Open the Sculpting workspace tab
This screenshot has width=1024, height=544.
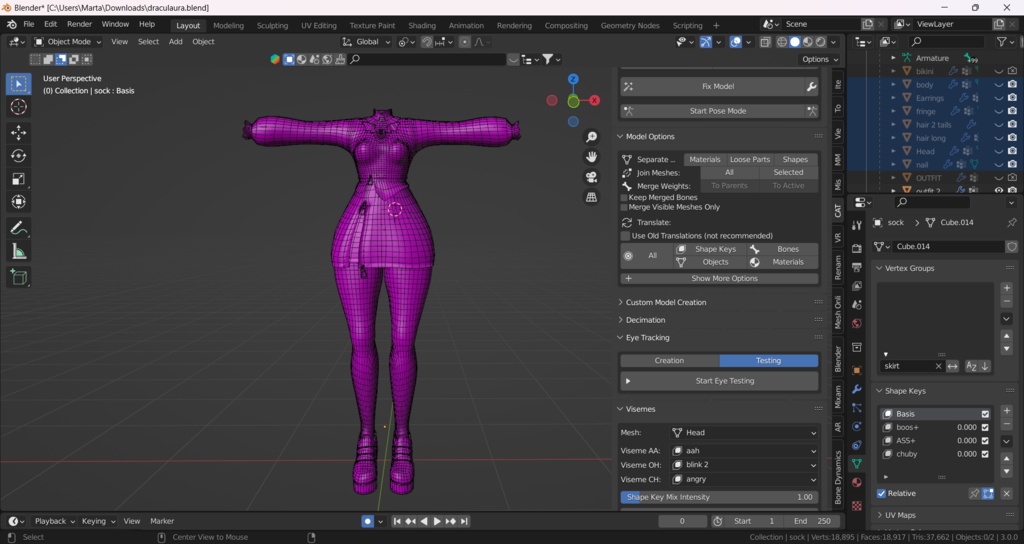(272, 25)
